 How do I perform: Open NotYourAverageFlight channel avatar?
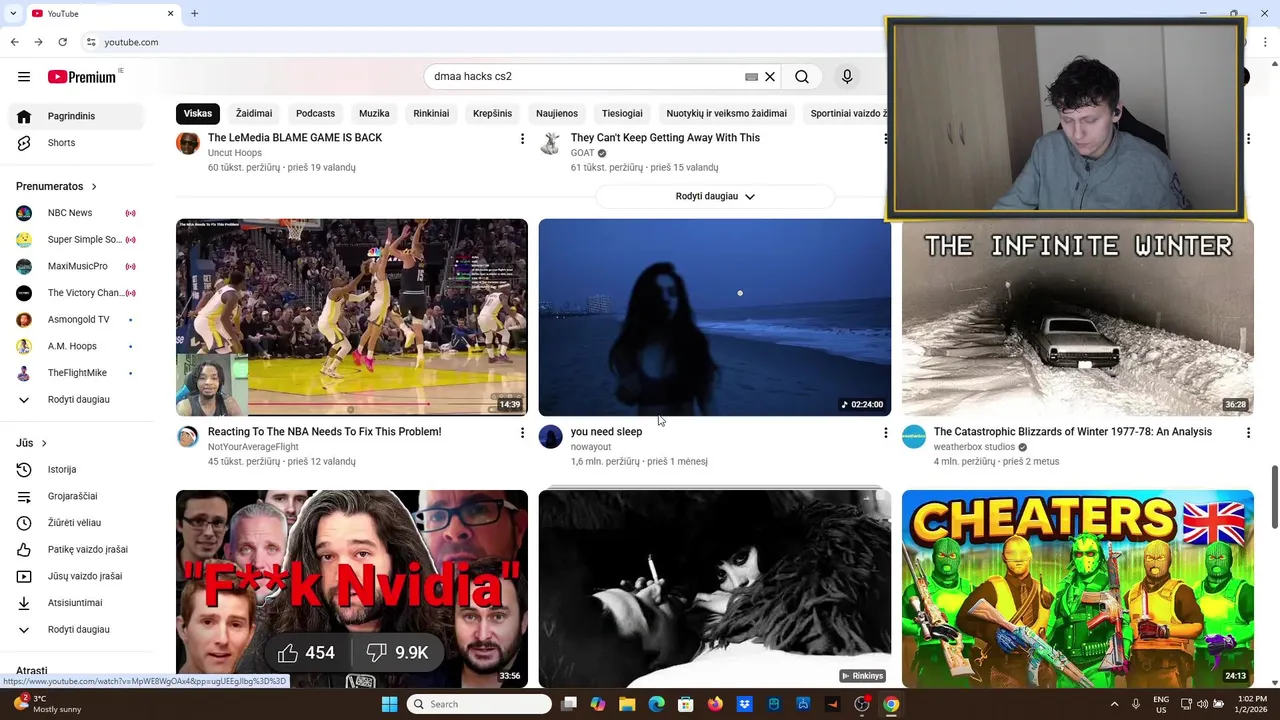pyautogui.click(x=188, y=437)
